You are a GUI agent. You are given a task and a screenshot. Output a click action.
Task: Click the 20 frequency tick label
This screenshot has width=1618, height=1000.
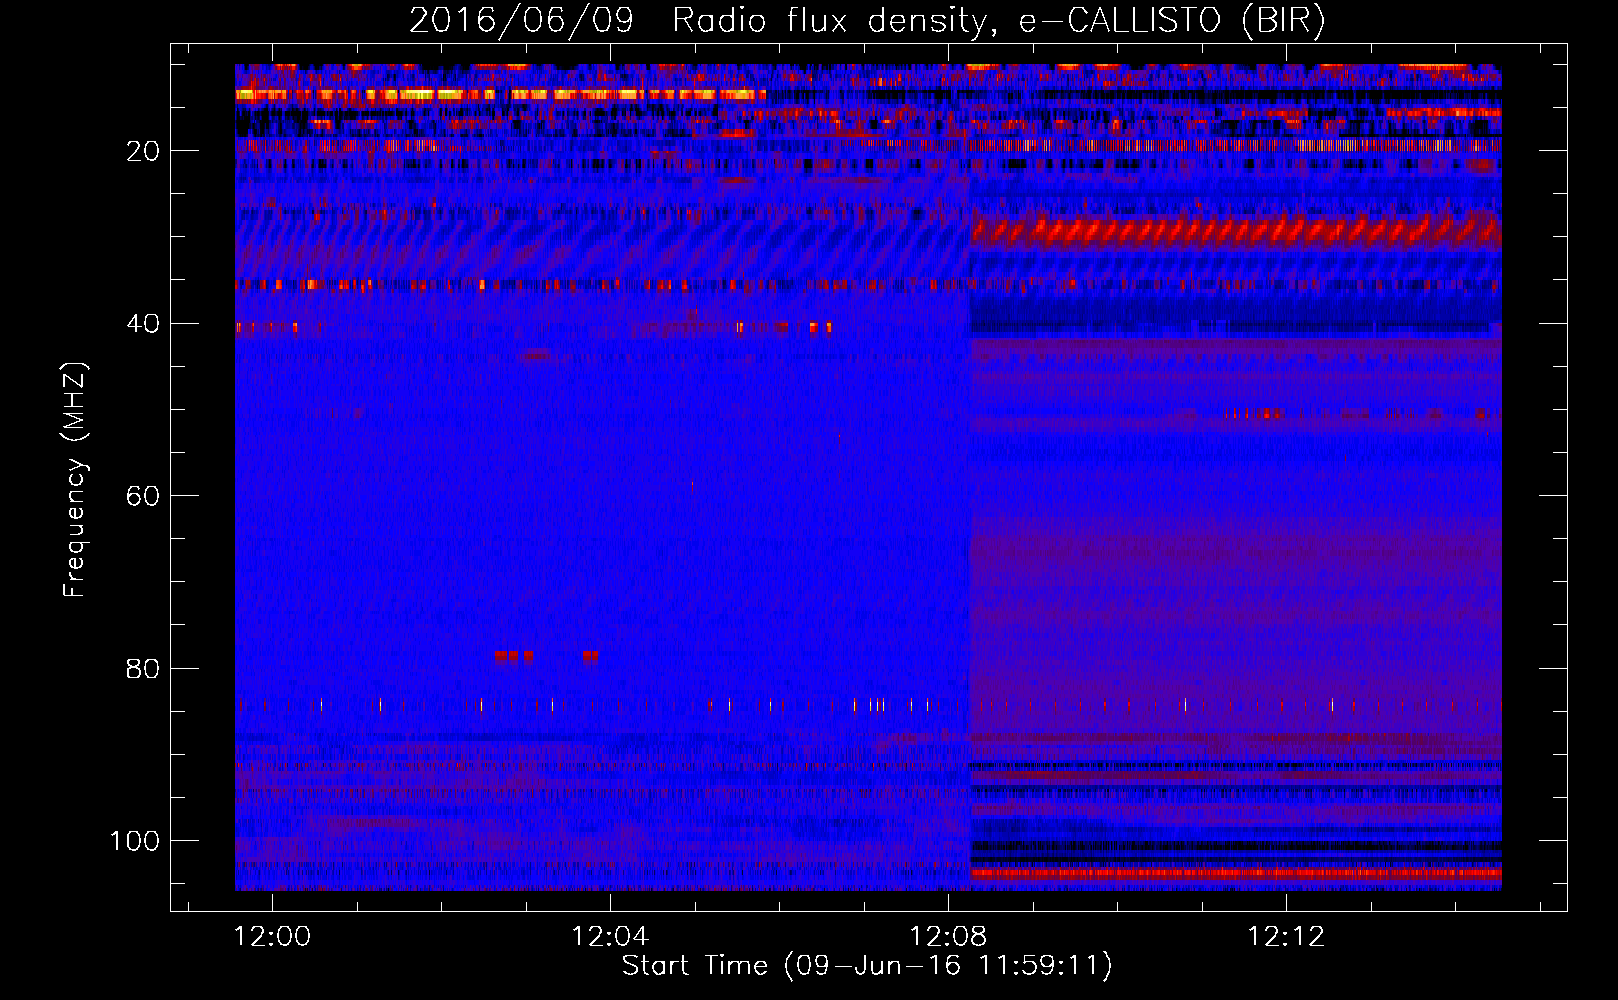[143, 151]
